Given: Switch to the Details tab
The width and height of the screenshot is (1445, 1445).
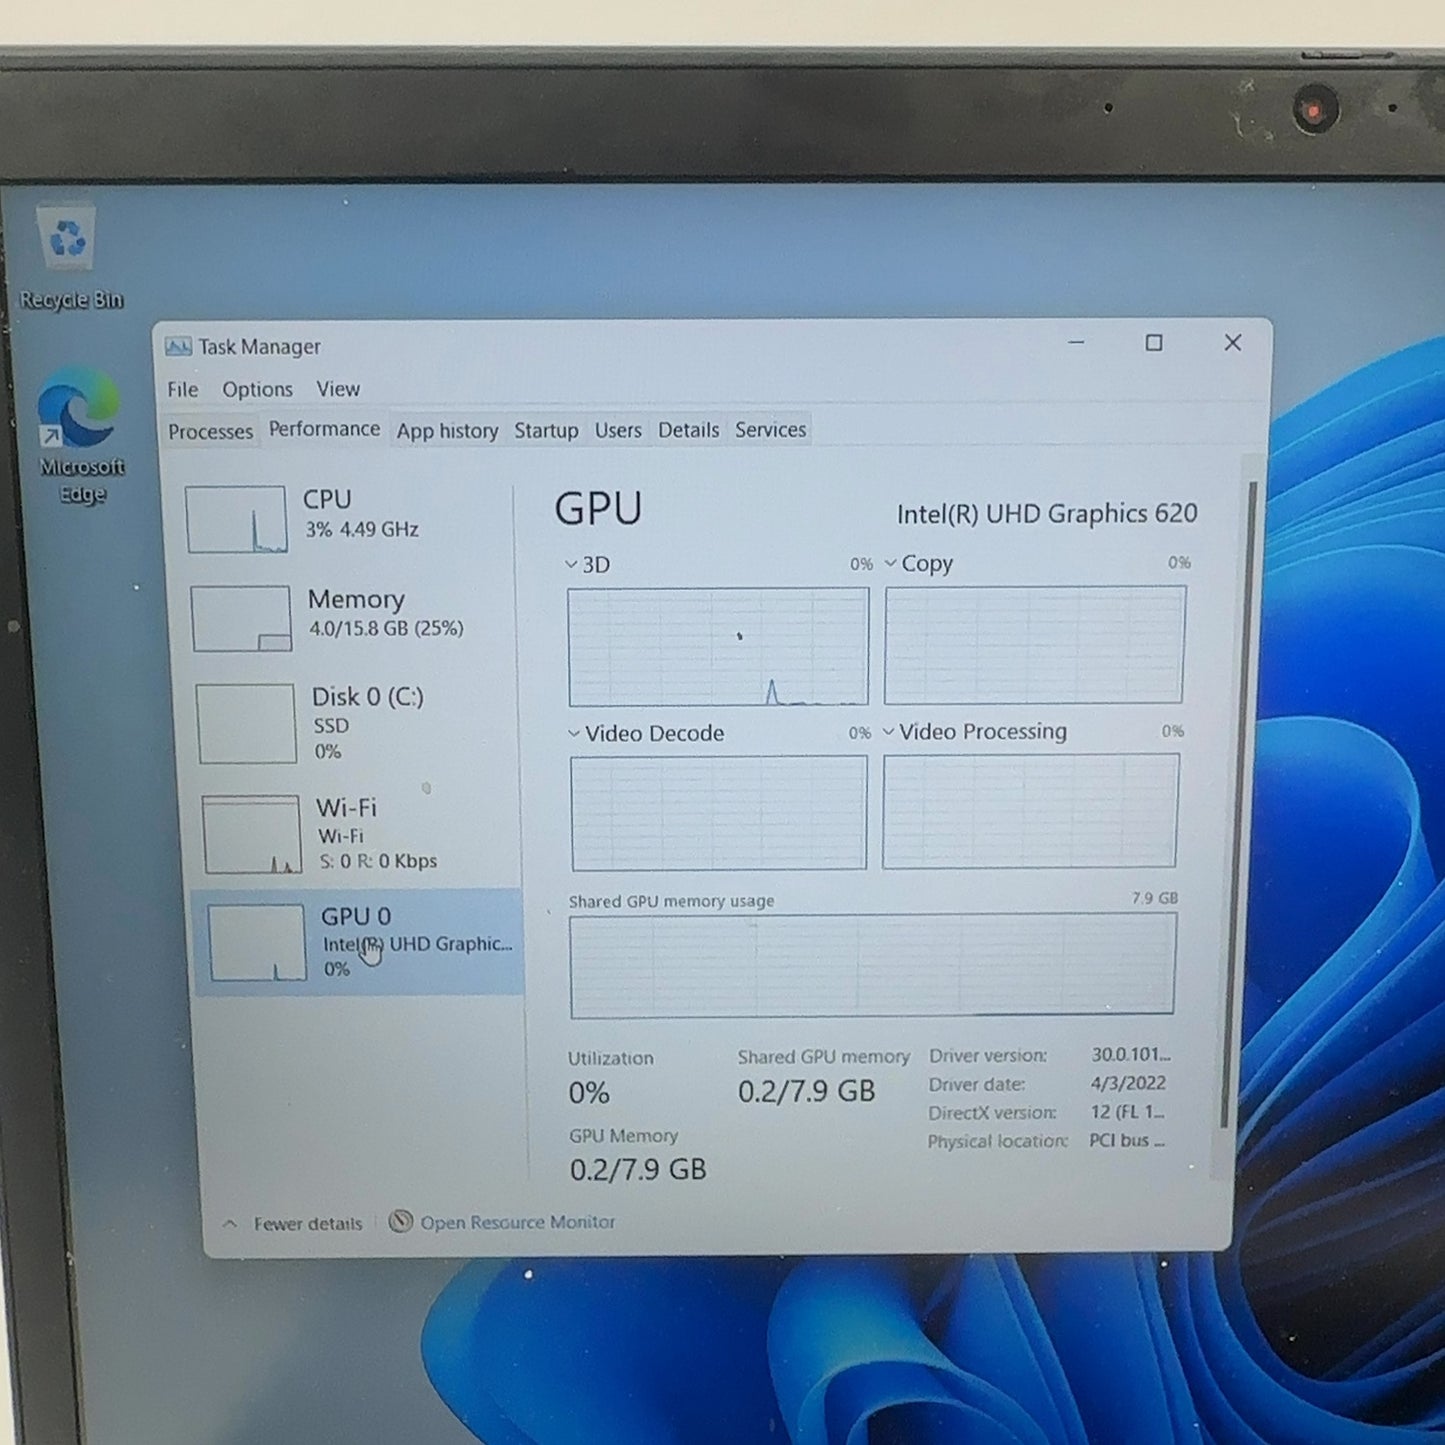Looking at the screenshot, I should coord(688,430).
